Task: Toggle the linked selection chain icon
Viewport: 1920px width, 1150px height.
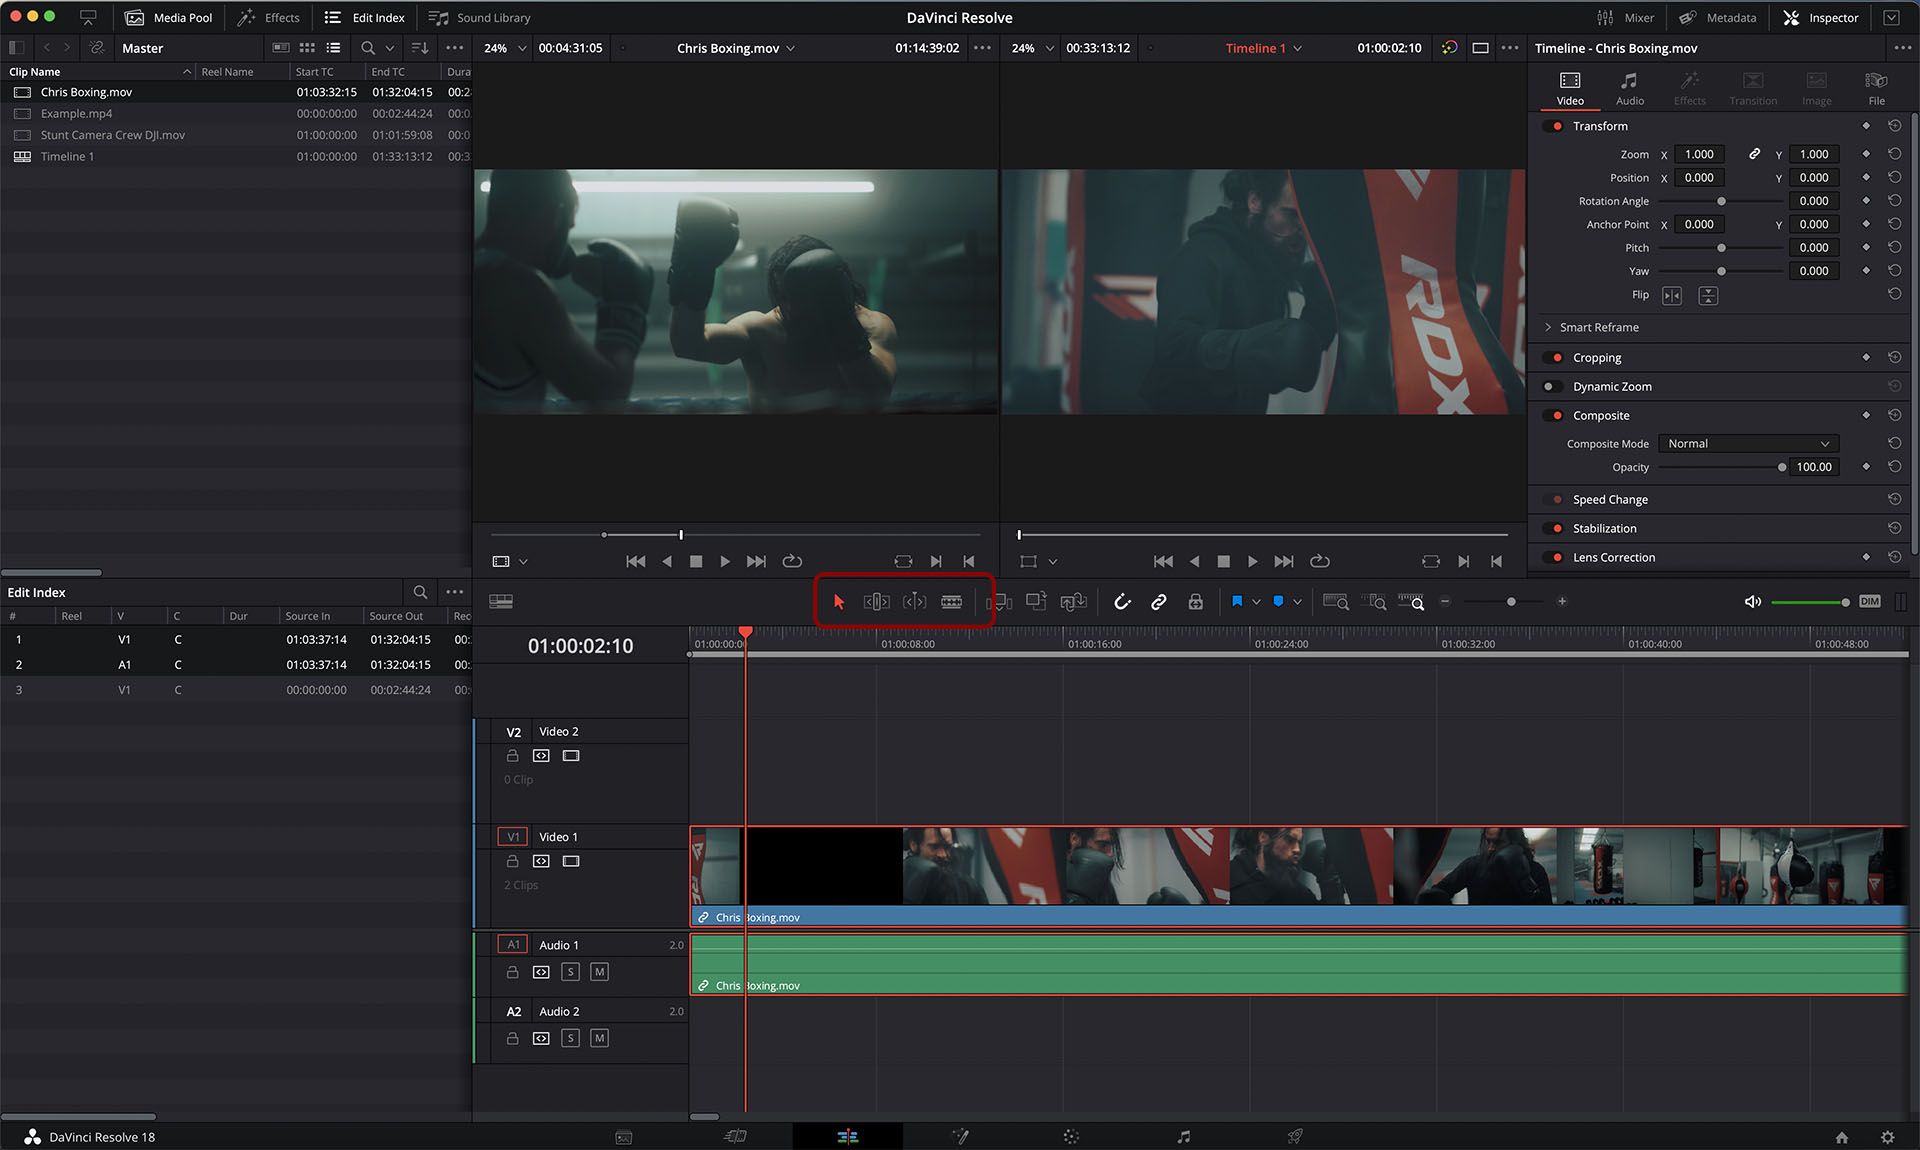Action: click(1158, 602)
